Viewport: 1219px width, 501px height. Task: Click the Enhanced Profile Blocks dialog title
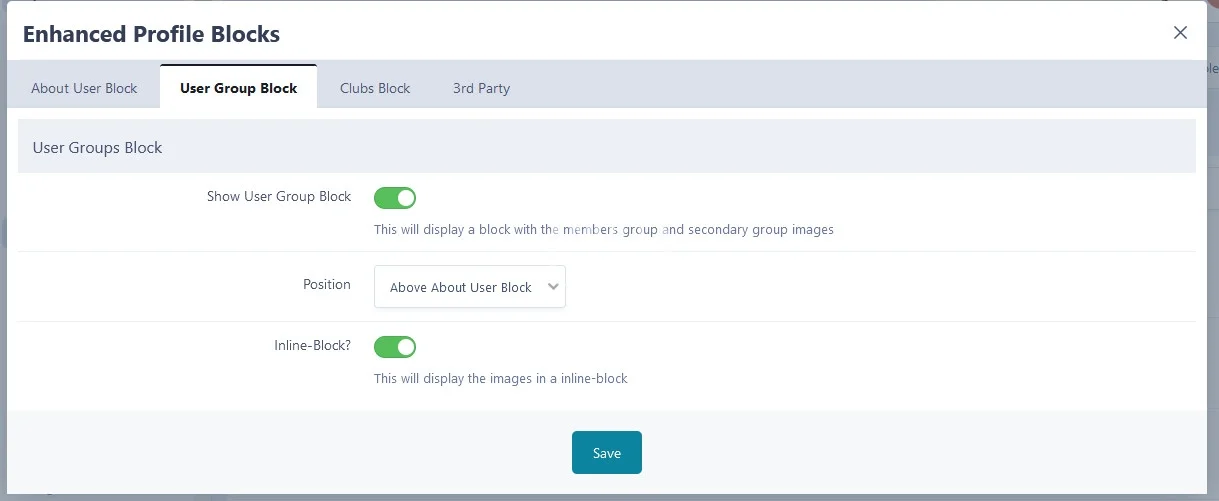click(151, 34)
